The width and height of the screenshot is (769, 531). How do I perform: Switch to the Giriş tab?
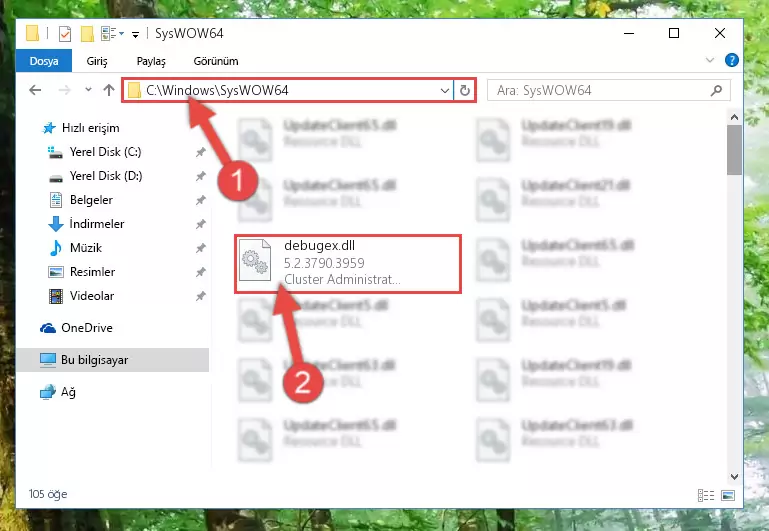click(x=97, y=61)
